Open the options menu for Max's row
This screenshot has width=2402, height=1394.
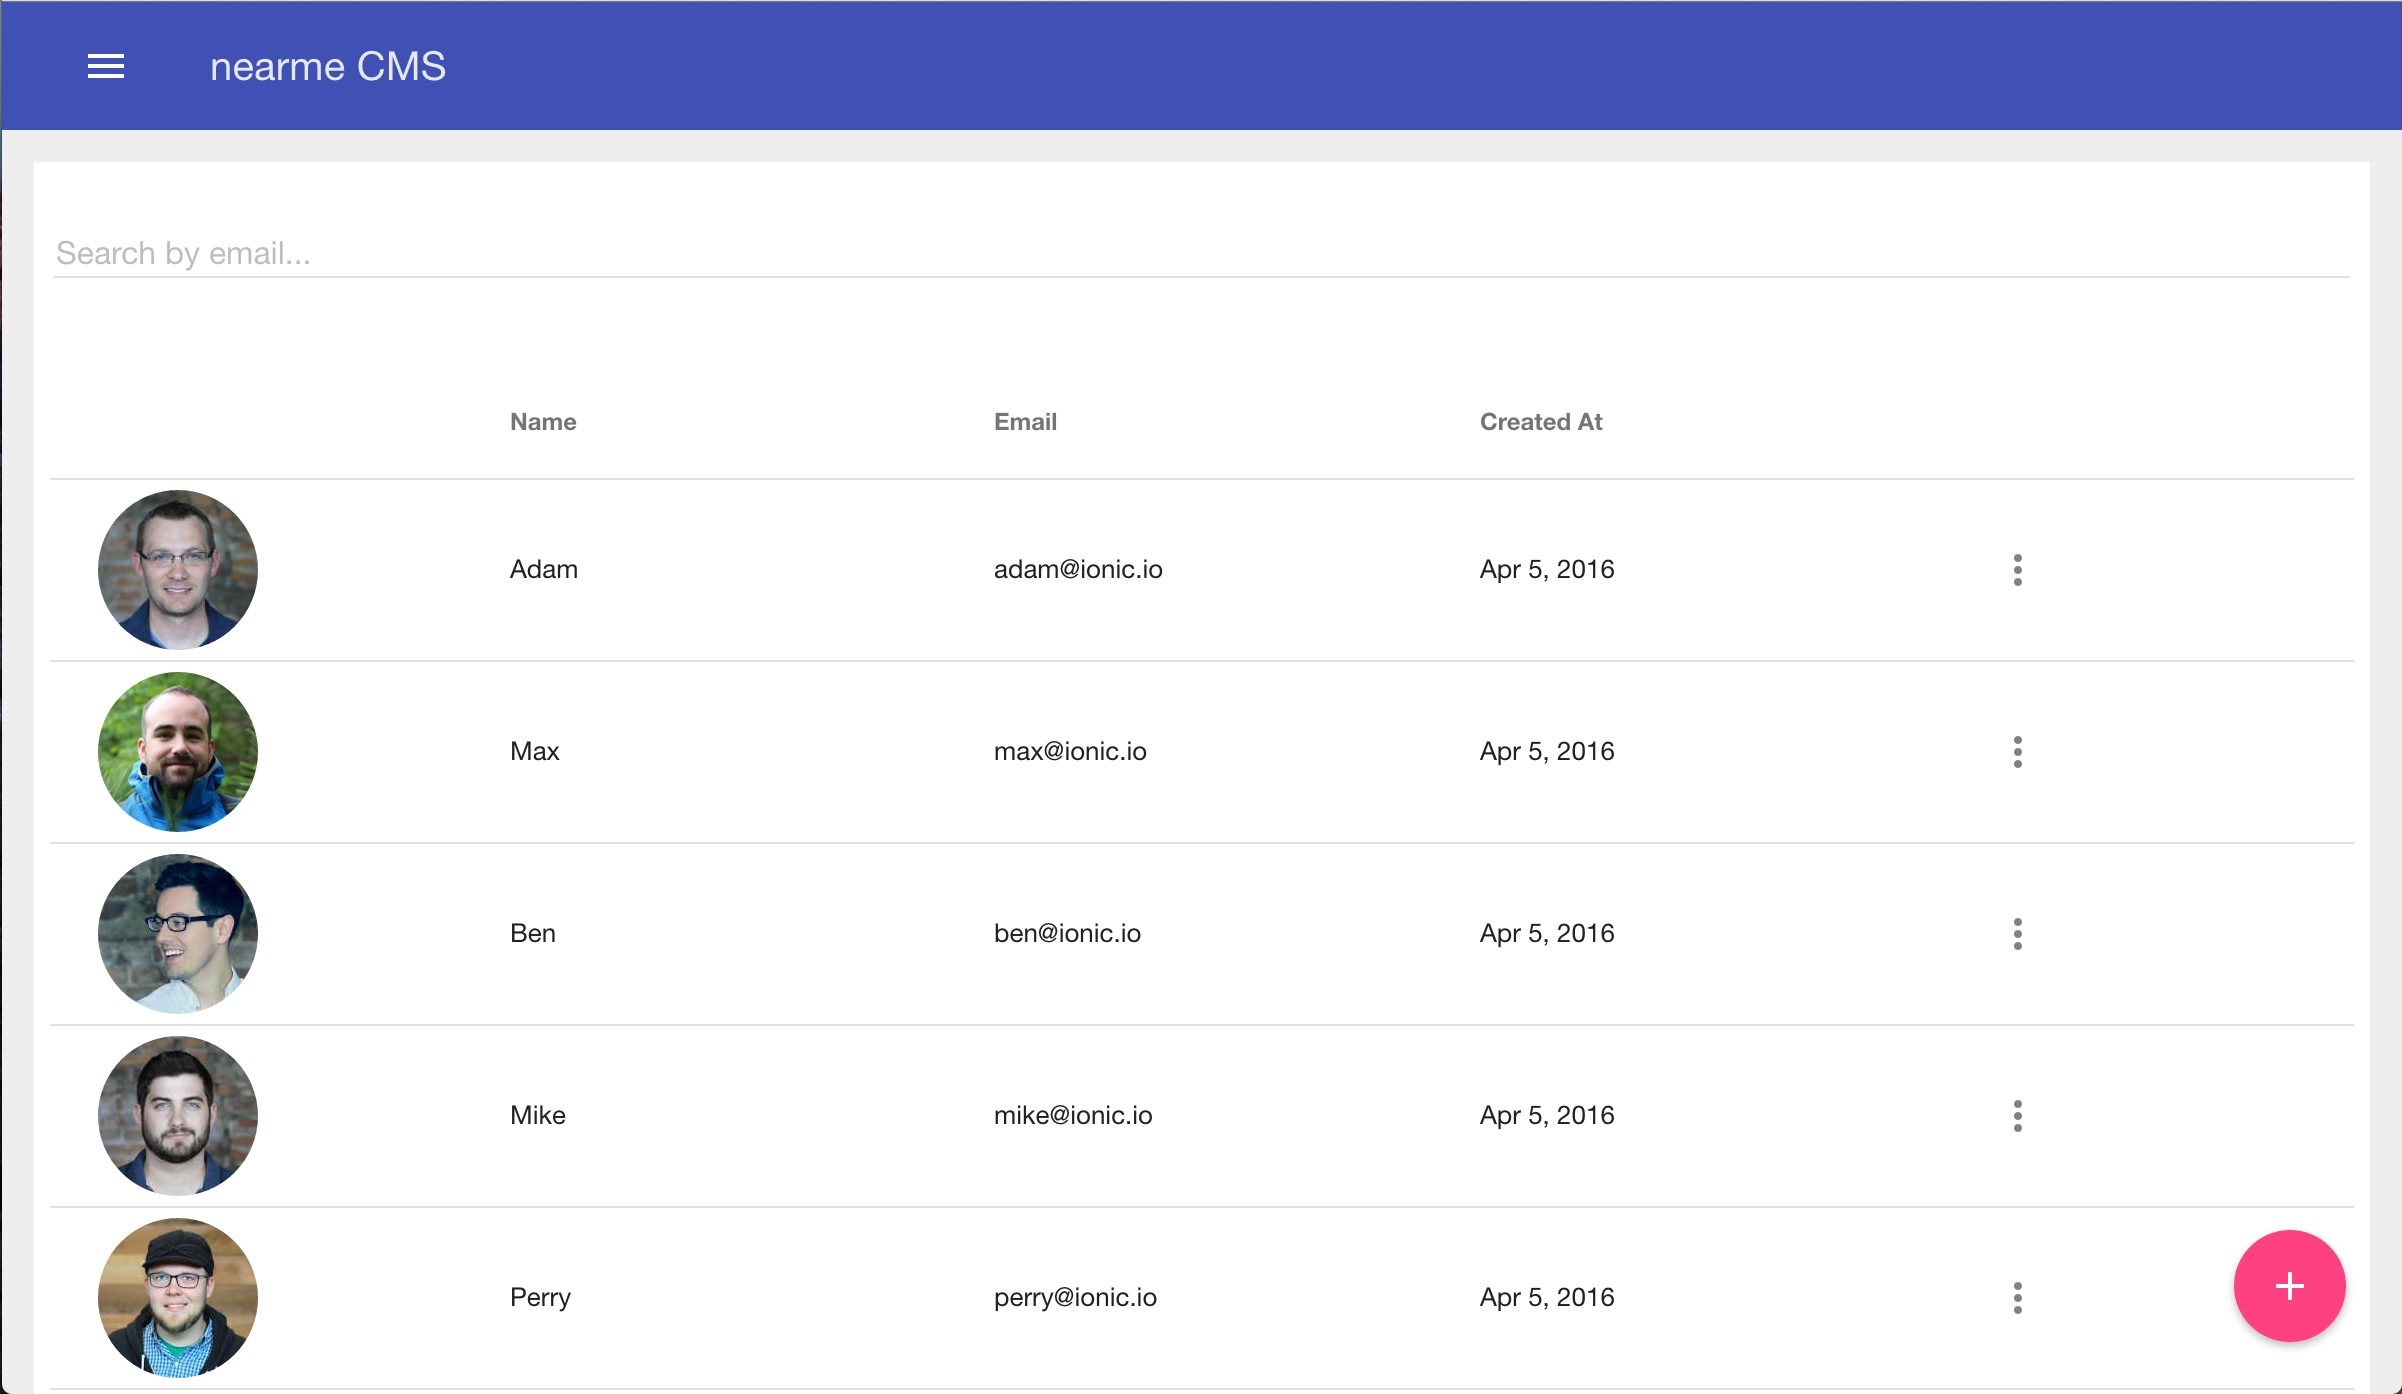tap(2017, 753)
